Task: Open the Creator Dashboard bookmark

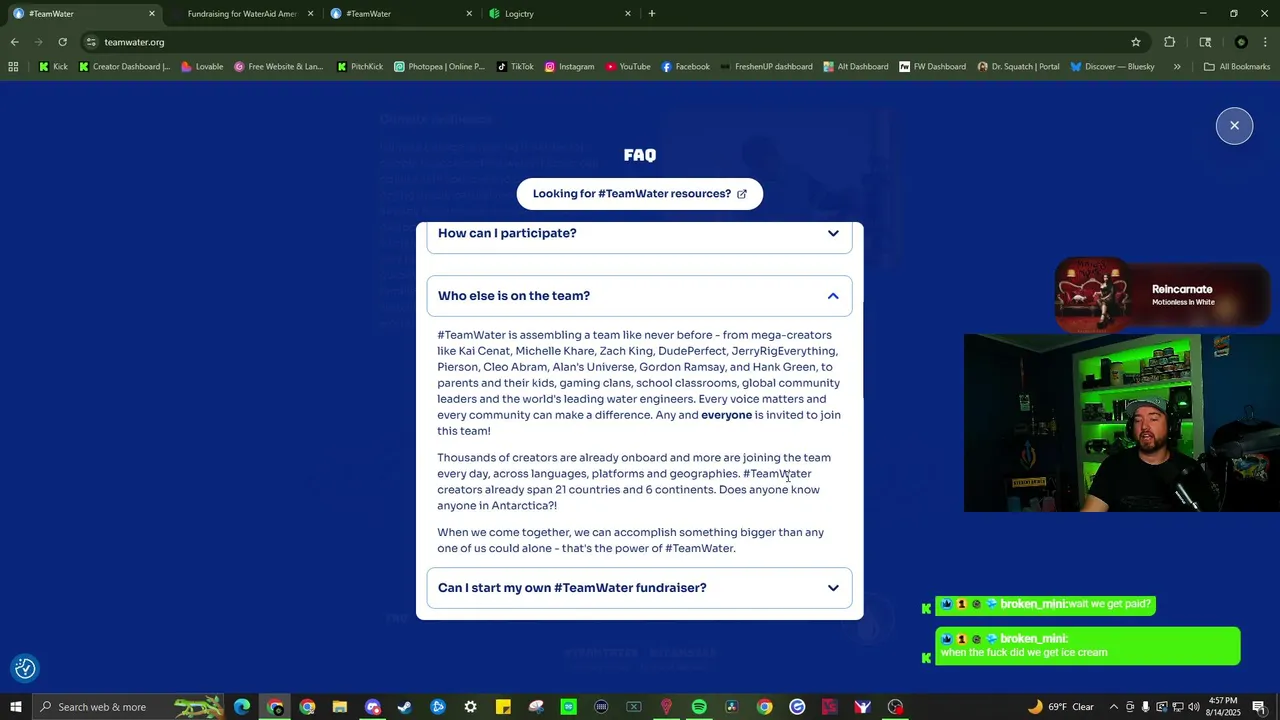Action: click(x=124, y=67)
